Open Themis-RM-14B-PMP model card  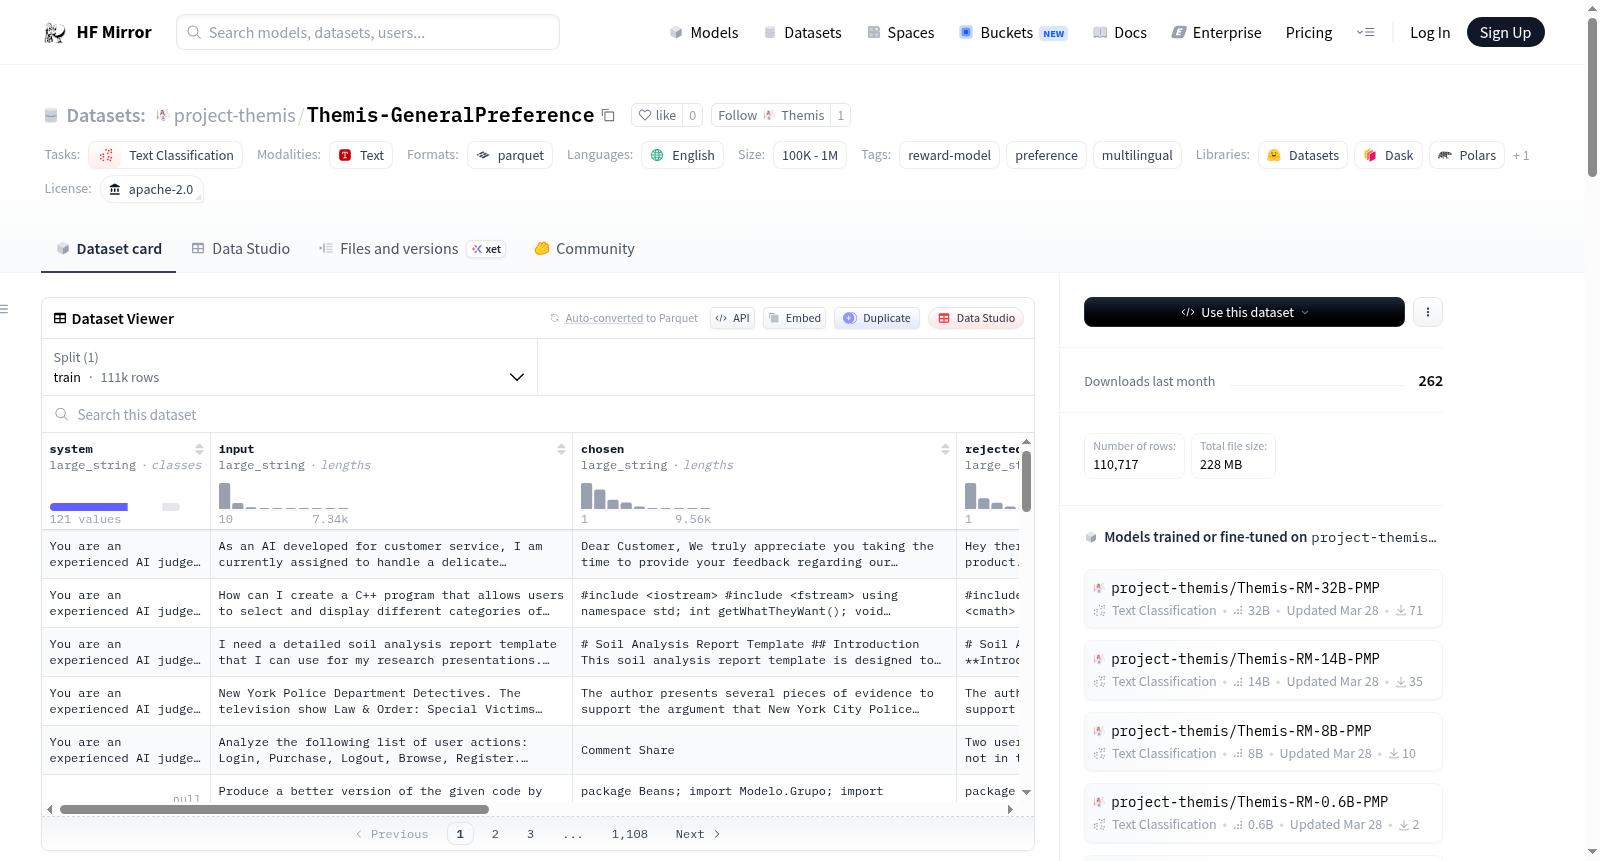pos(1263,669)
